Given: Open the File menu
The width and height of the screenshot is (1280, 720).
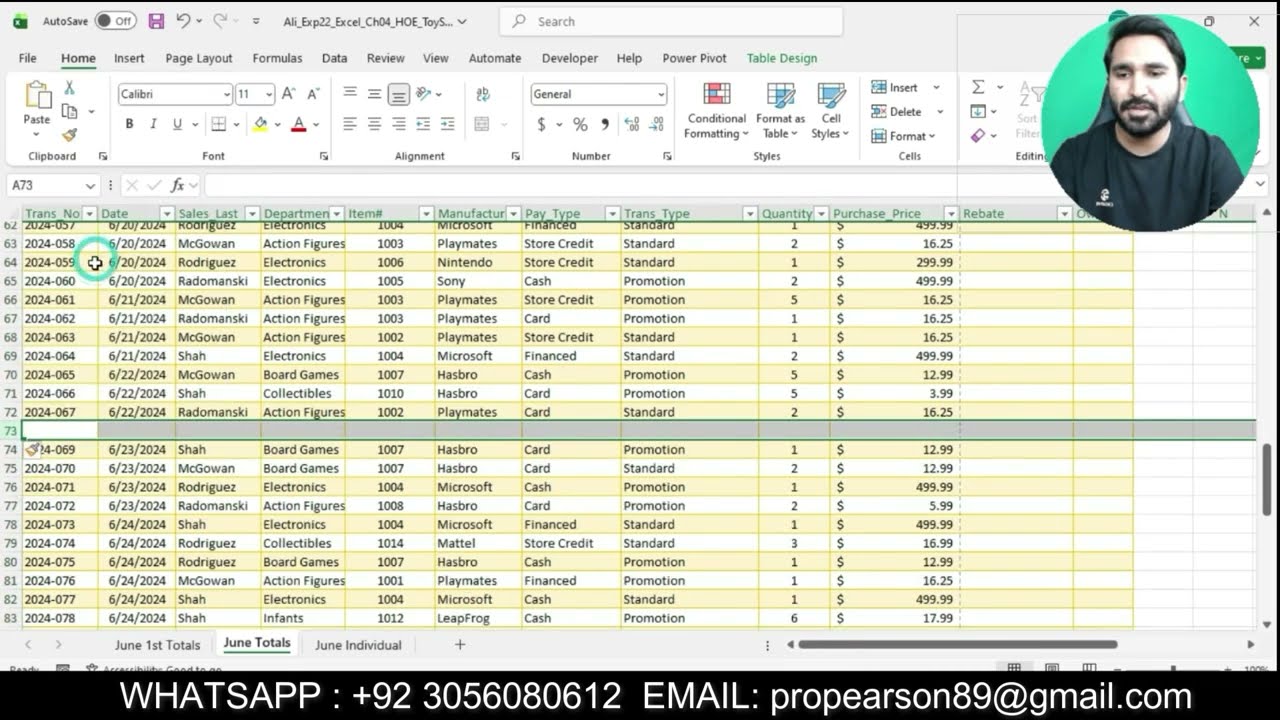Looking at the screenshot, I should tap(27, 58).
